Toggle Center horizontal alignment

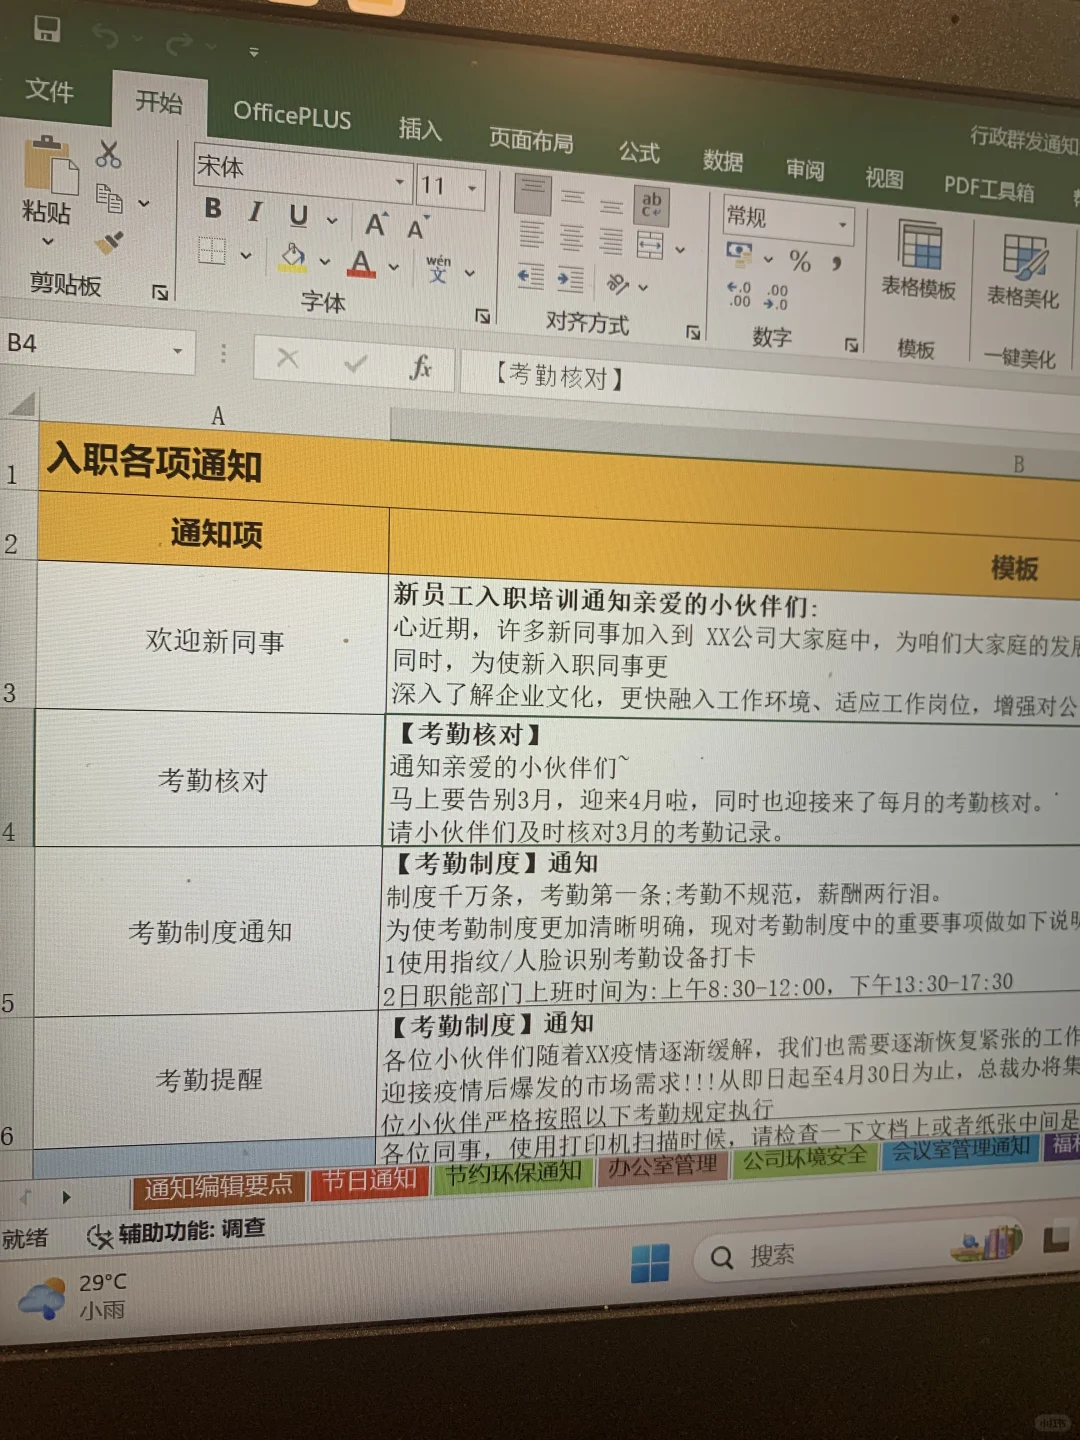coord(571,238)
